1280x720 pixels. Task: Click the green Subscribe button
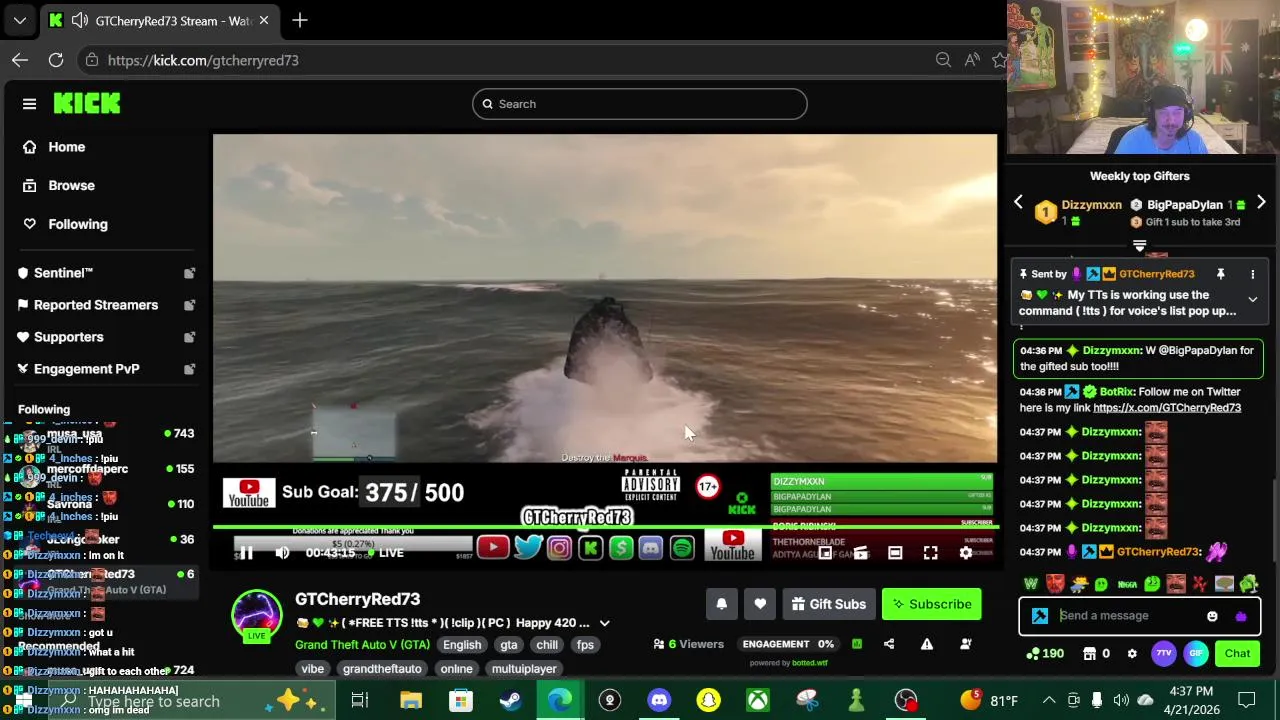[x=932, y=604]
